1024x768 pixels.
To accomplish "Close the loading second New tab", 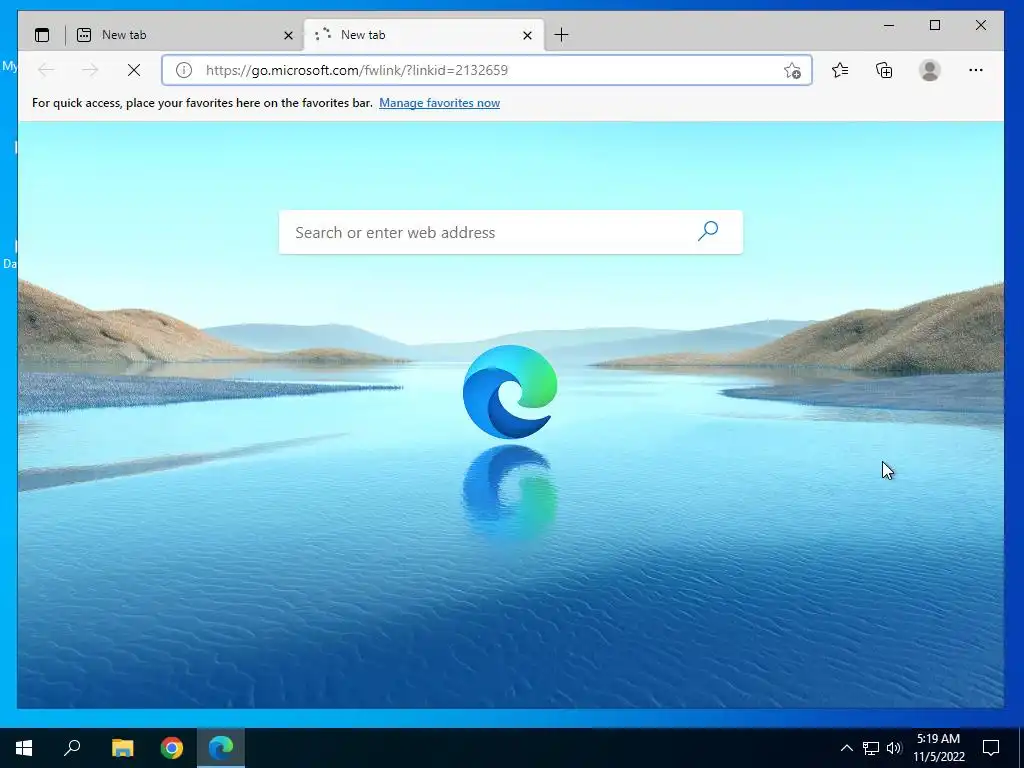I will point(527,35).
